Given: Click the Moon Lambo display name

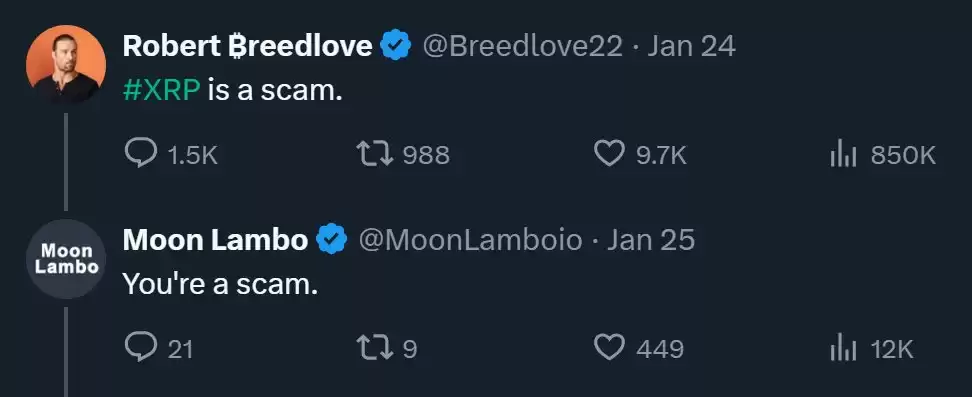Looking at the screenshot, I should pyautogui.click(x=215, y=240).
